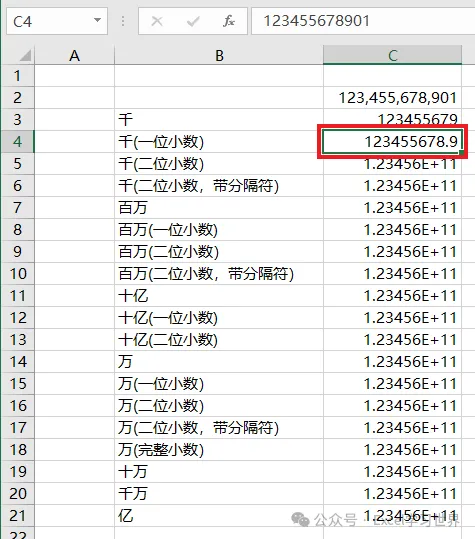Screen dimensions: 475x539
Task: Click cell C4 showing 123455678.9
Action: pyautogui.click(x=393, y=142)
